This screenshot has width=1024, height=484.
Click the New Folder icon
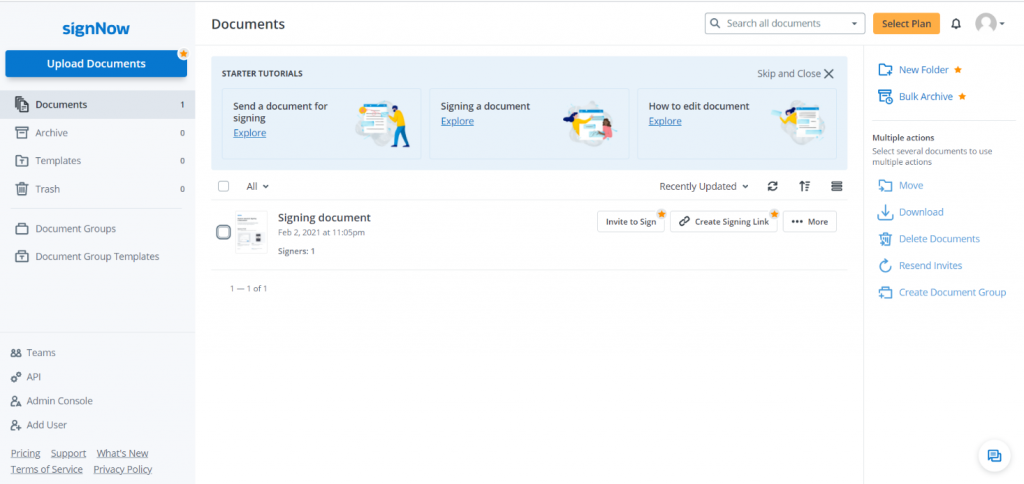(885, 70)
